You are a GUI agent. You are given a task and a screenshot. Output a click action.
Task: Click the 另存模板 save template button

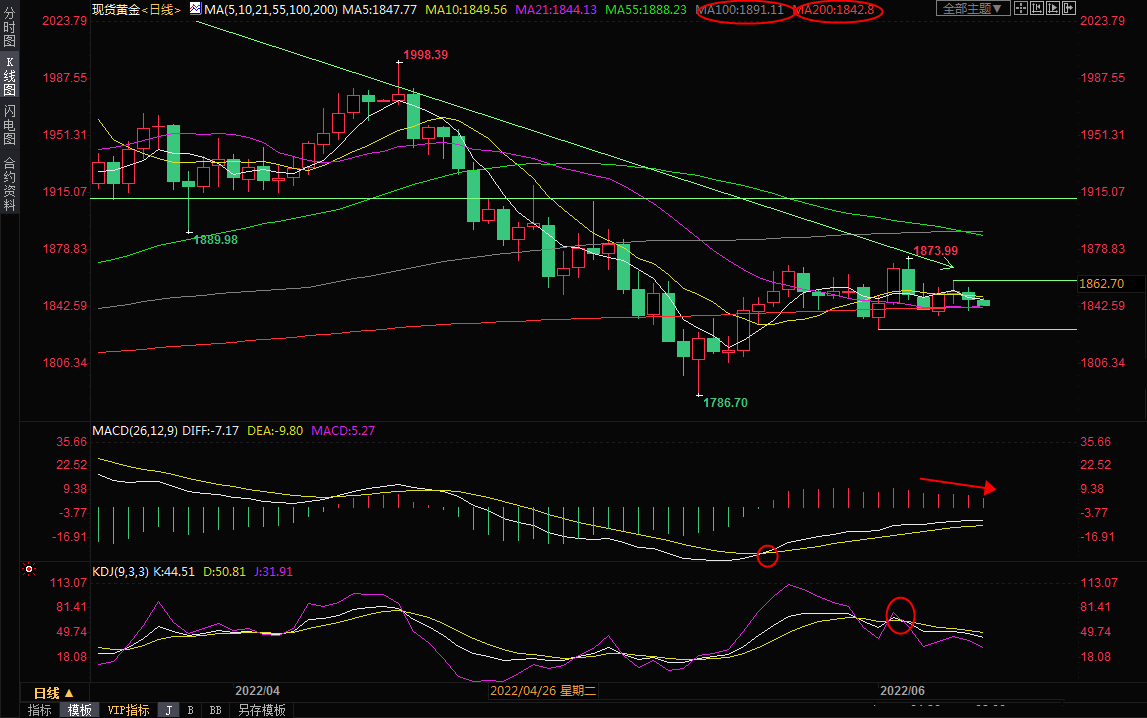[261, 710]
